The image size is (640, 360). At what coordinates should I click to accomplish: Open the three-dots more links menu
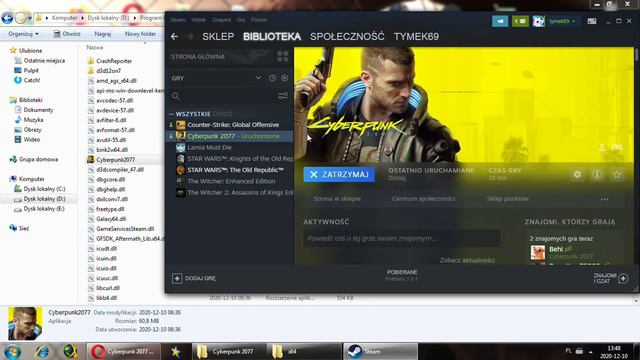[x=604, y=199]
